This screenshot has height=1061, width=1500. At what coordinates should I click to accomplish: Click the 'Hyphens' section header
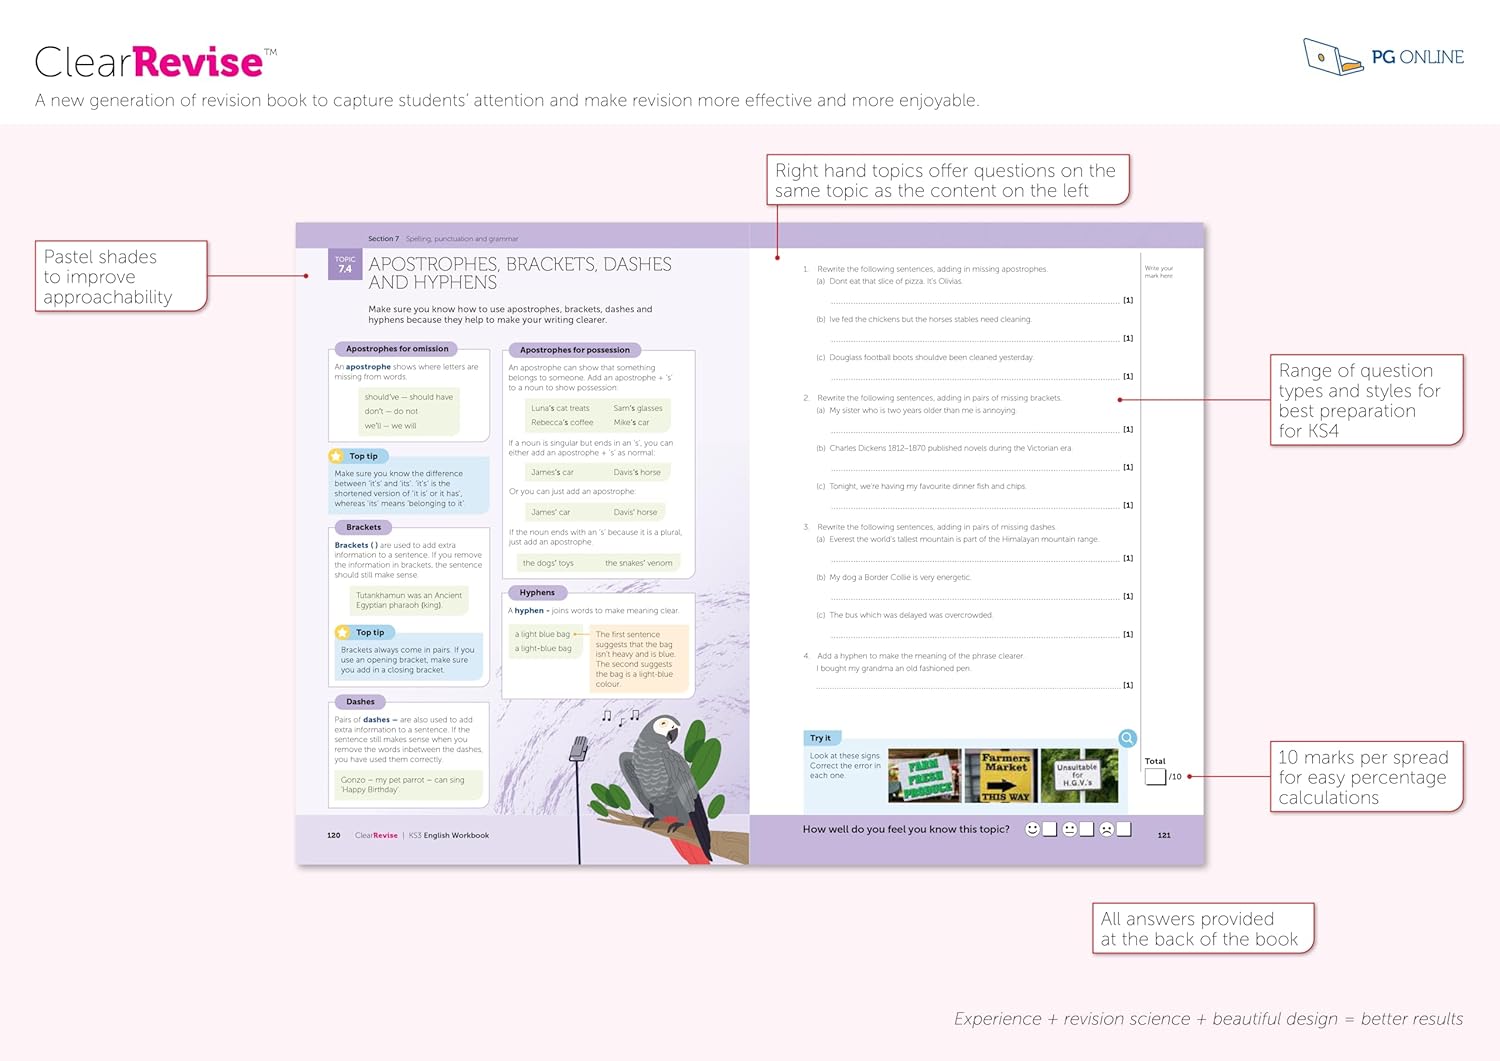click(x=537, y=593)
